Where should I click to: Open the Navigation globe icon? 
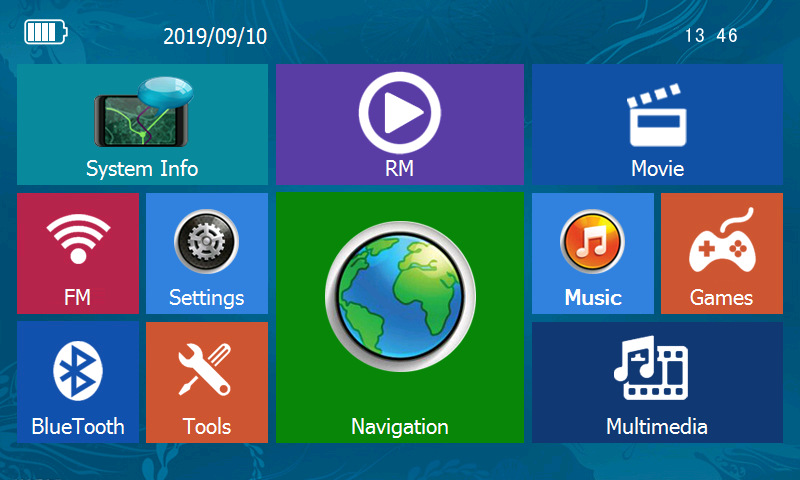click(x=400, y=296)
